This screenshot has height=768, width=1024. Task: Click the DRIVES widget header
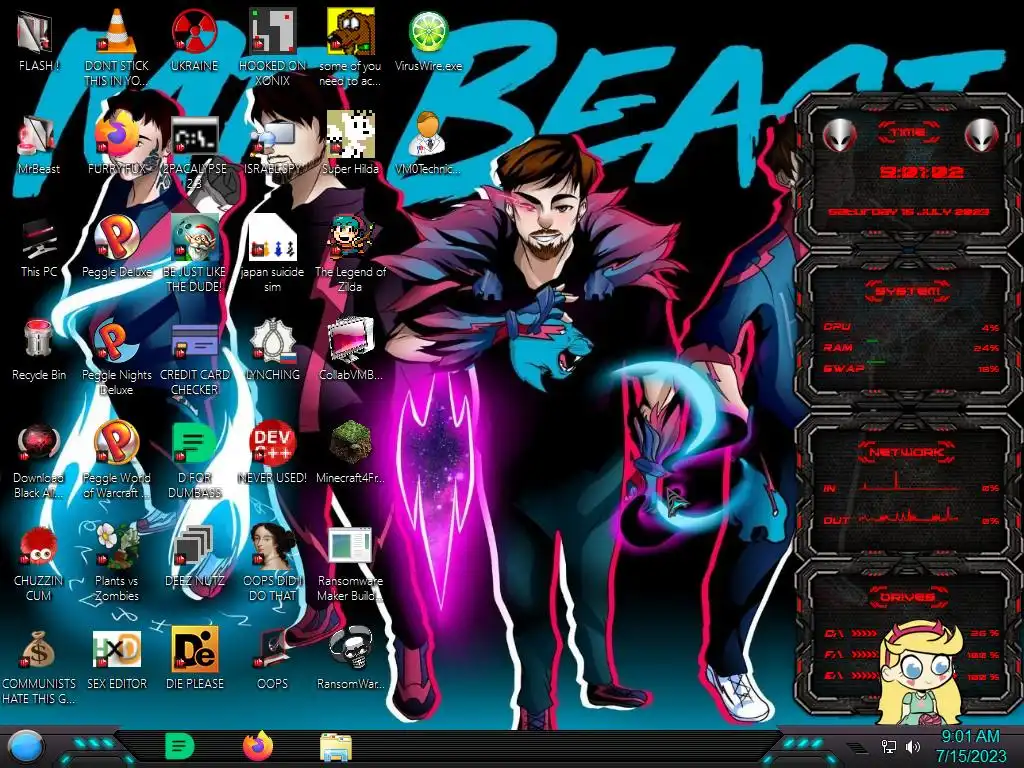[x=908, y=597]
